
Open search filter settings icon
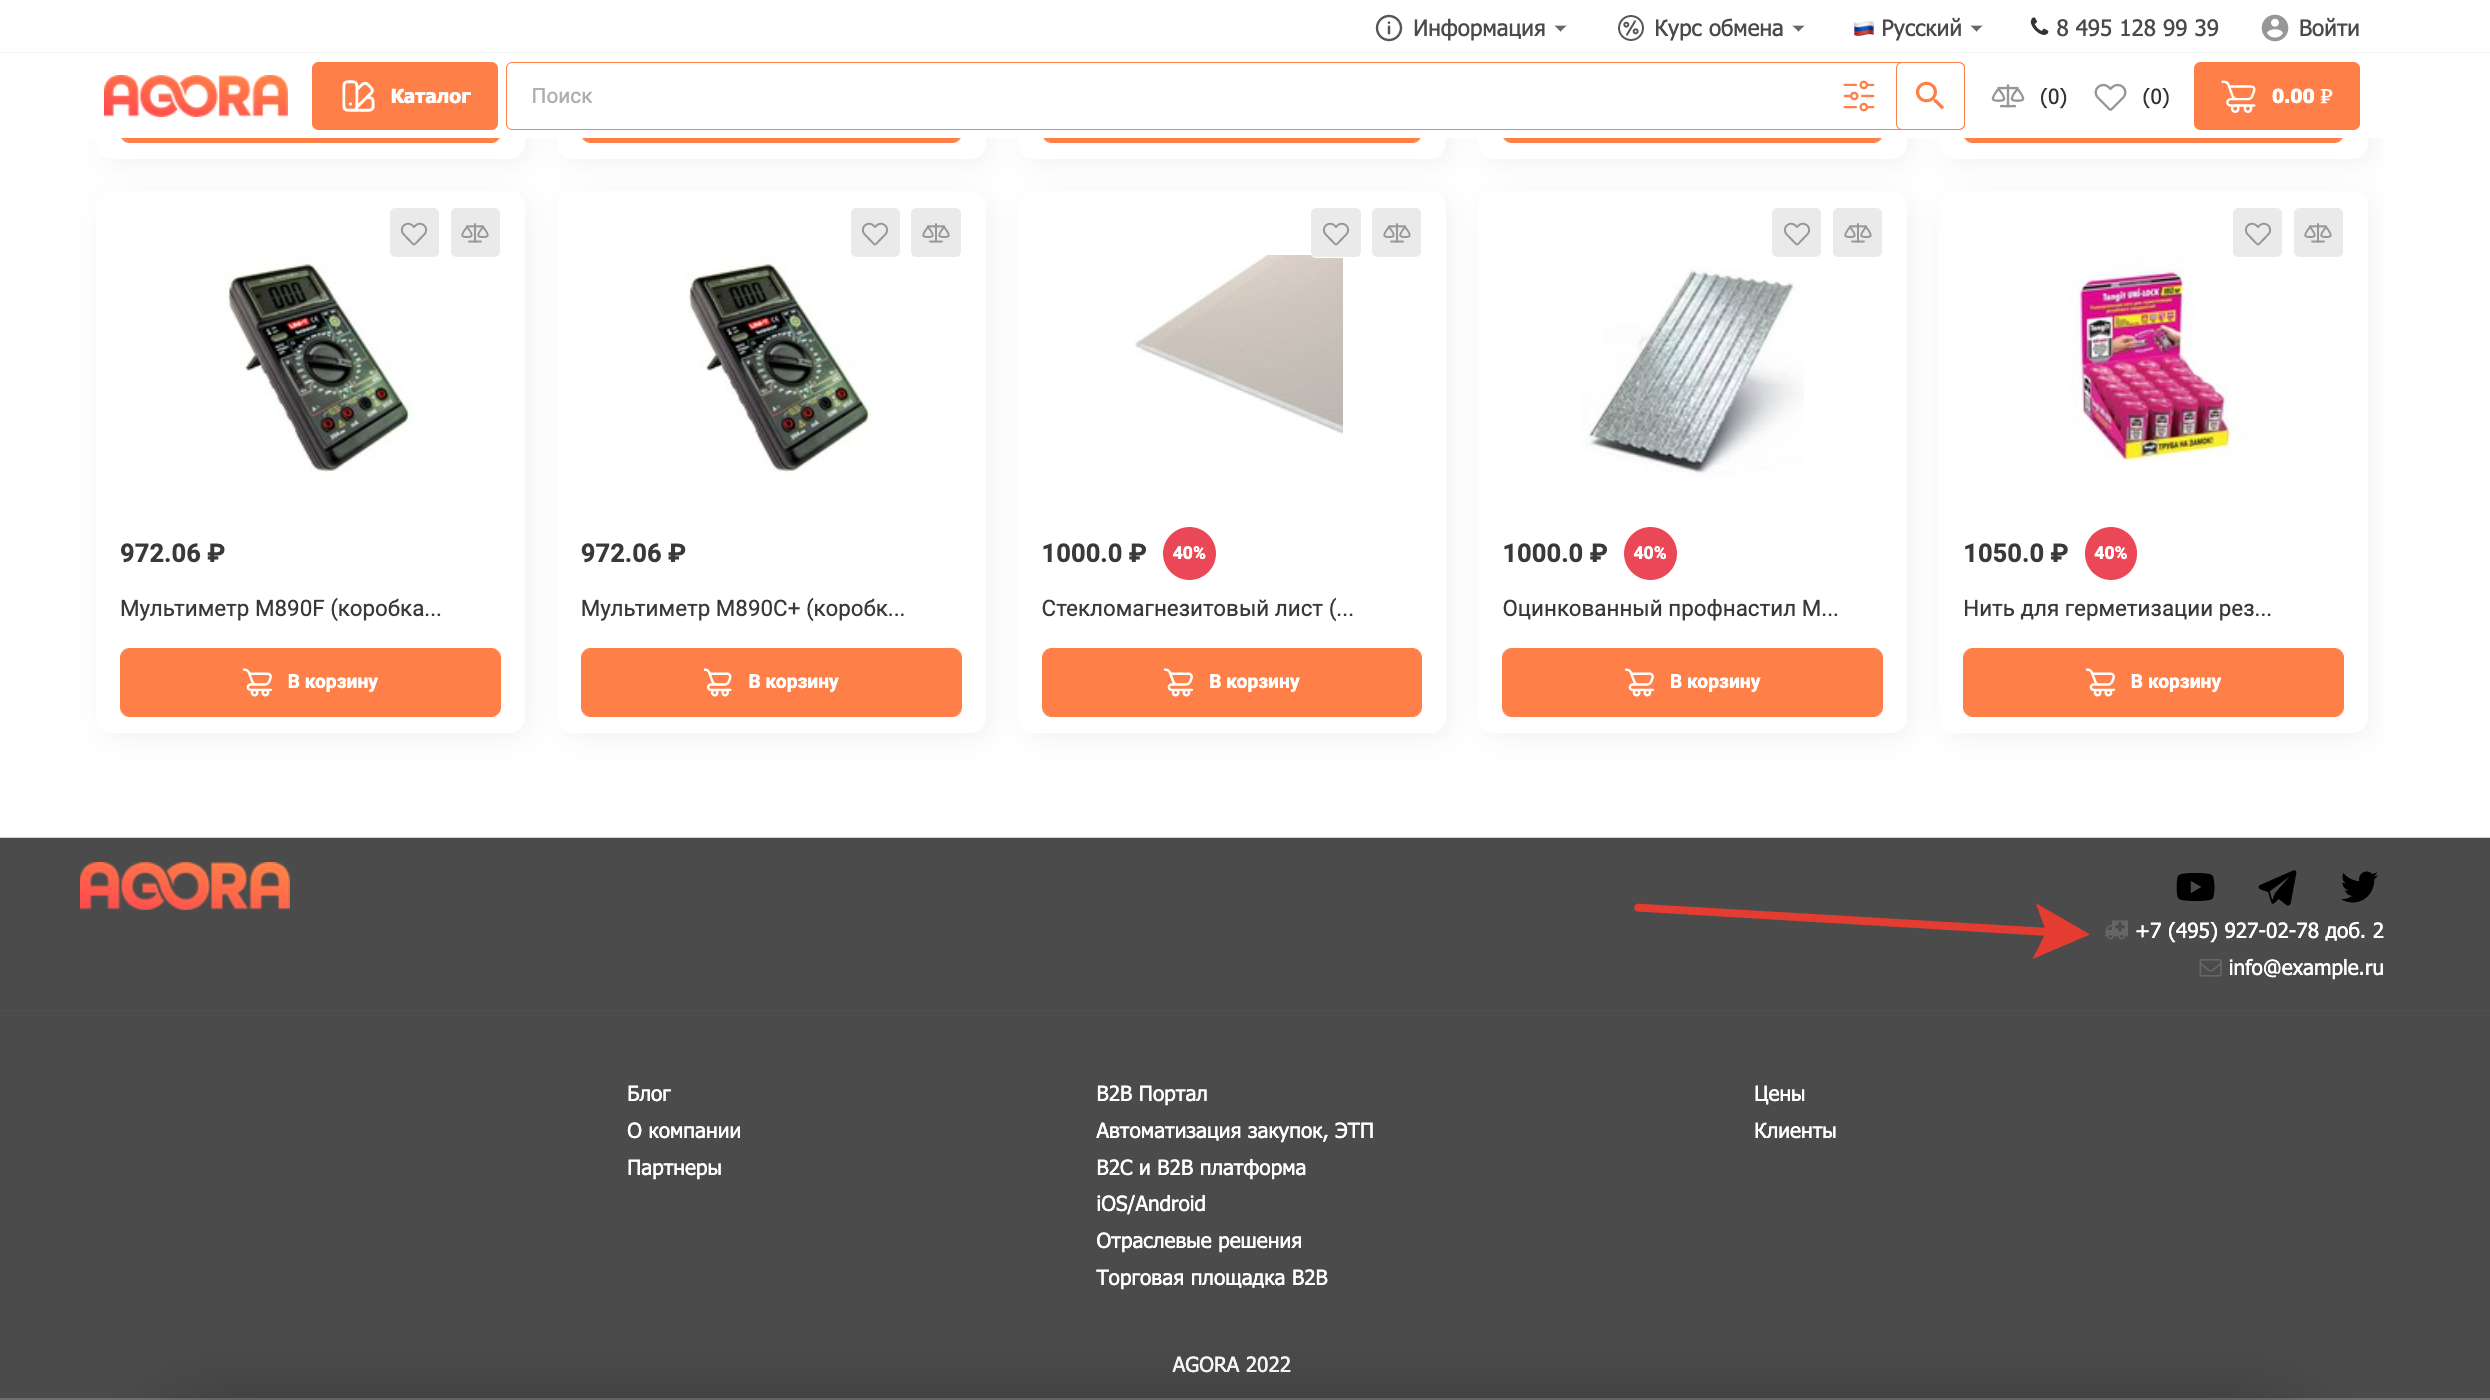[1858, 96]
